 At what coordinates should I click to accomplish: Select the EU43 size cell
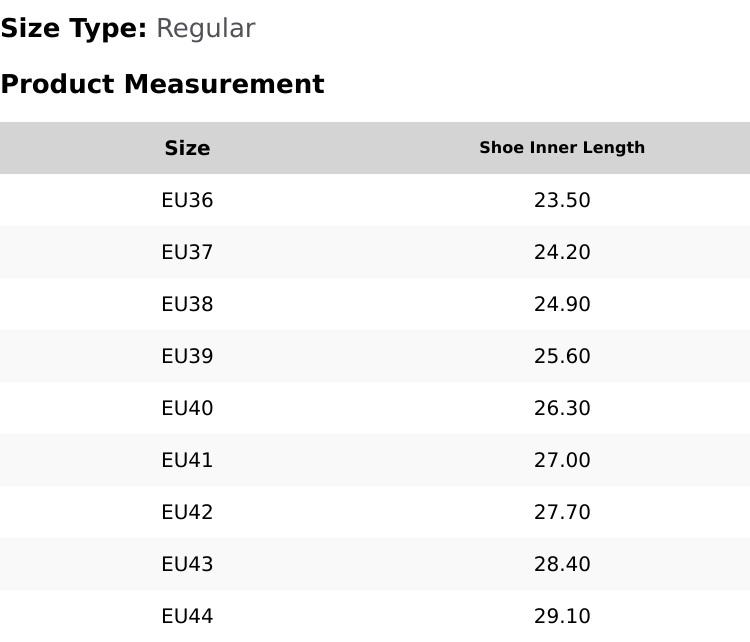tap(187, 564)
